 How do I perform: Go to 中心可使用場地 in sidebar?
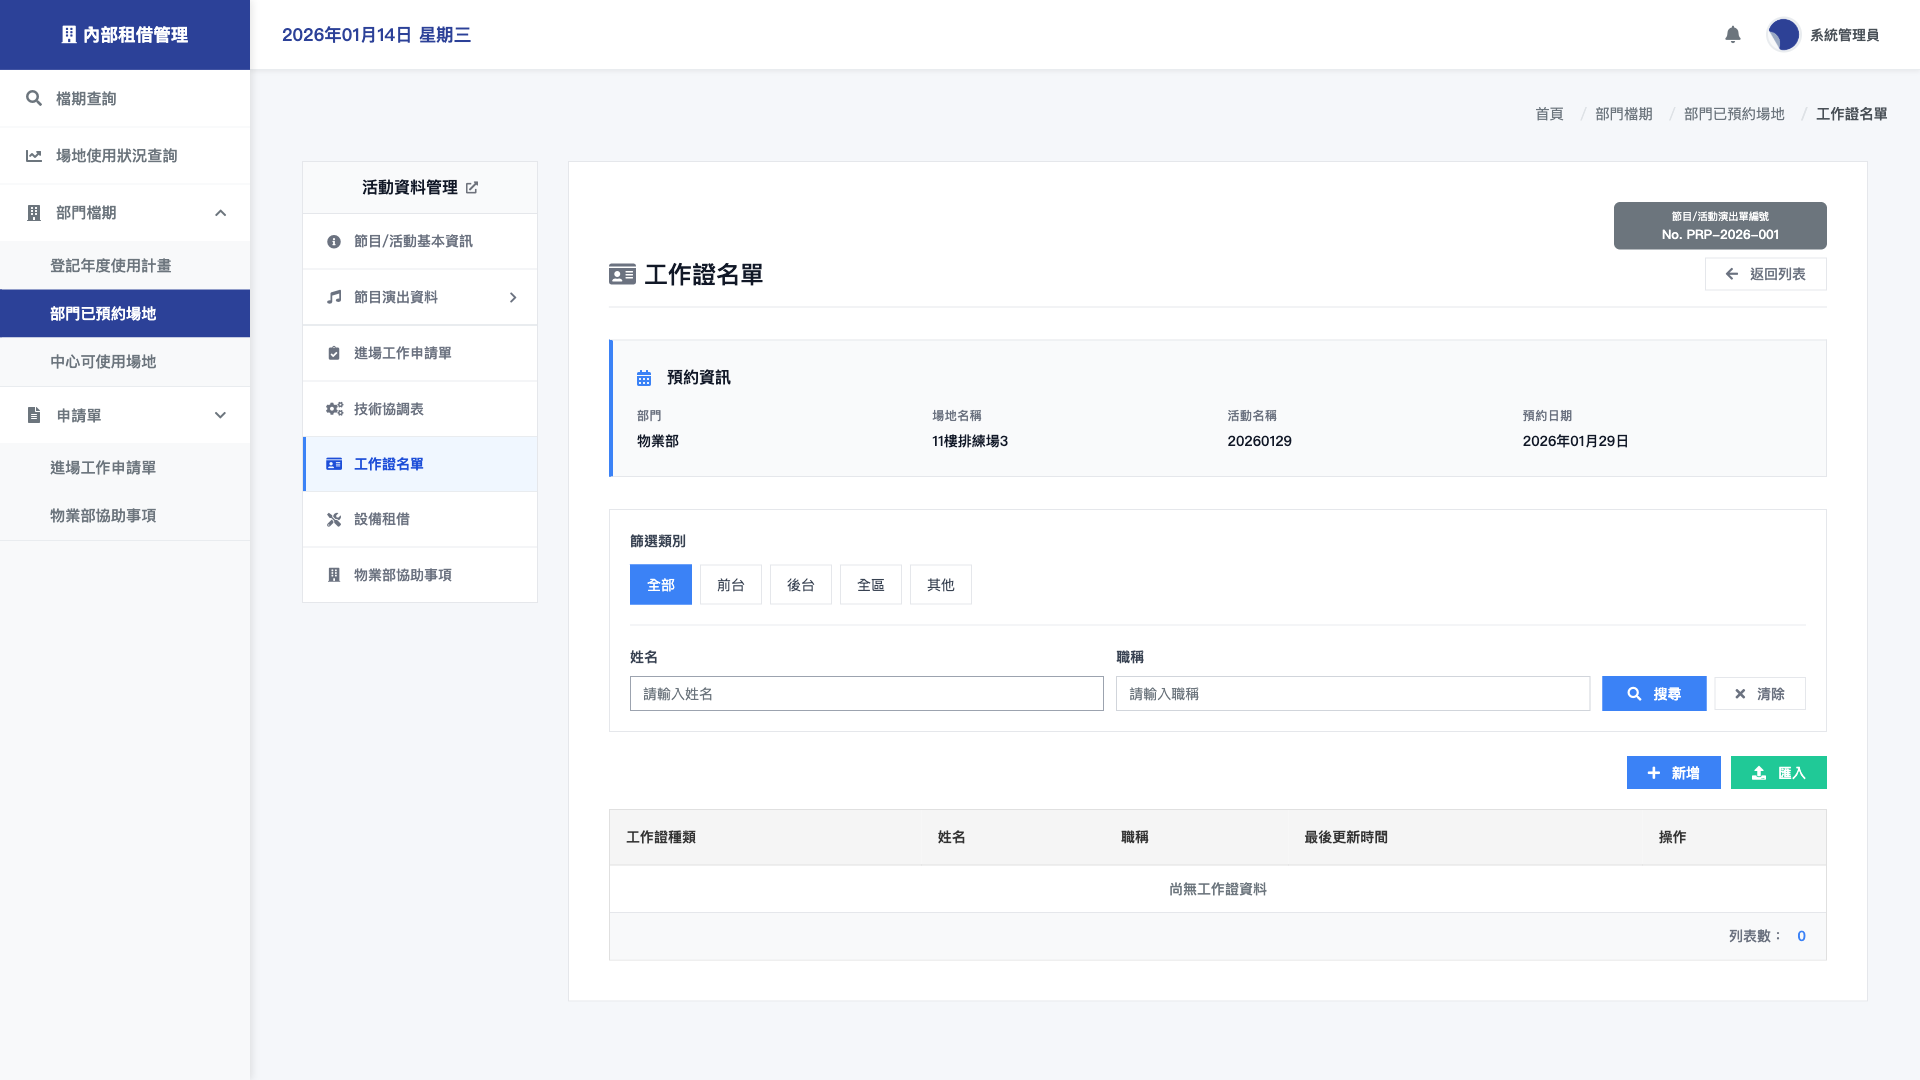pos(103,362)
